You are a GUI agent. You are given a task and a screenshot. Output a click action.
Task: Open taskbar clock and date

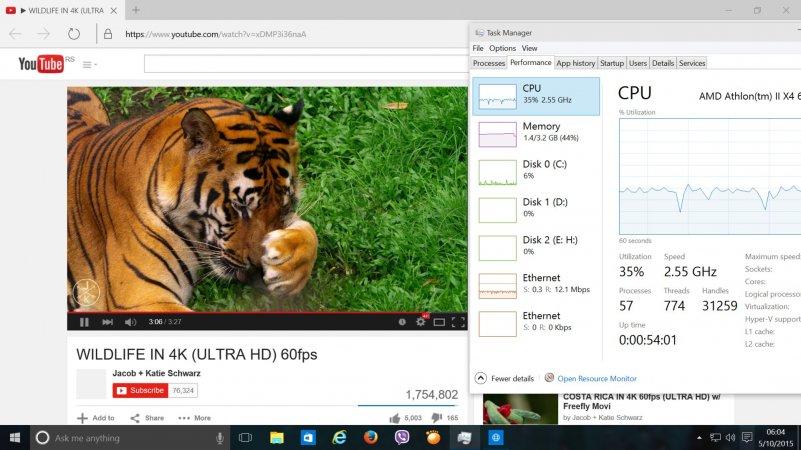(x=775, y=438)
